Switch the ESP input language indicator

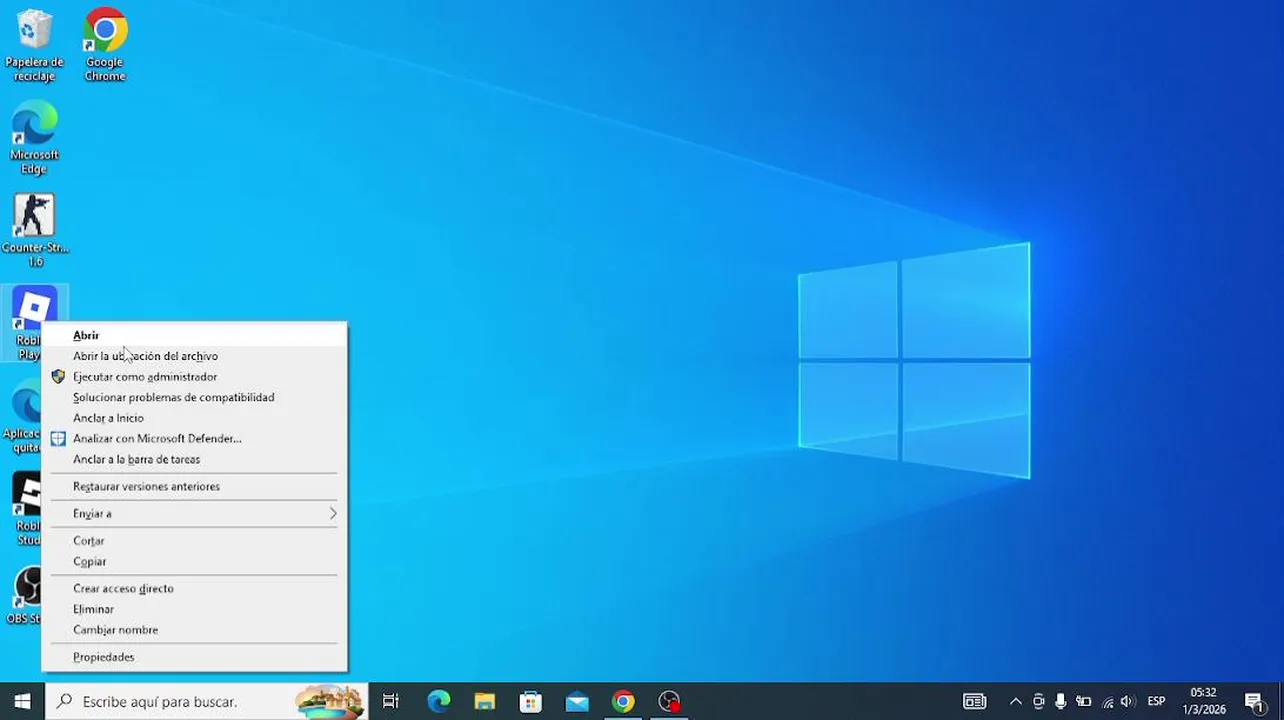pos(1157,701)
